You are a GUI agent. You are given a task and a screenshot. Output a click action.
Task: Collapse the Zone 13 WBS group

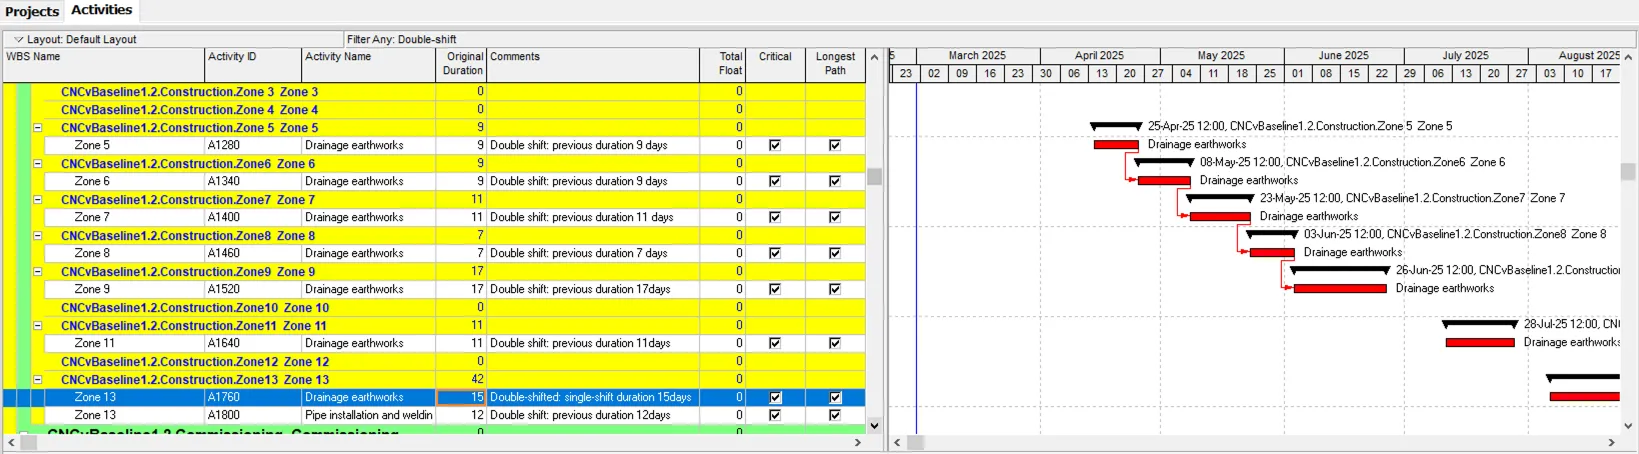pyautogui.click(x=38, y=380)
